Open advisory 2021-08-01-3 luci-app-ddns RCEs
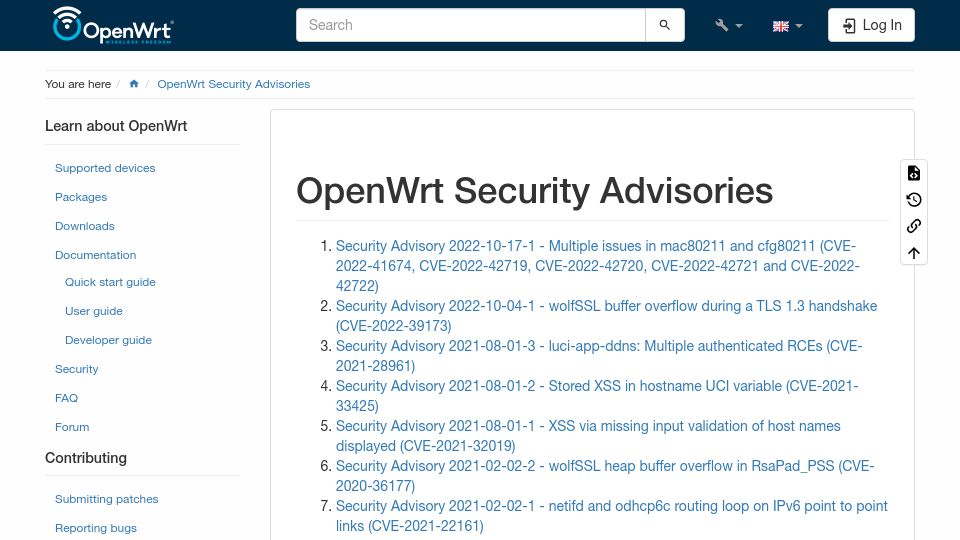 pyautogui.click(x=599, y=356)
